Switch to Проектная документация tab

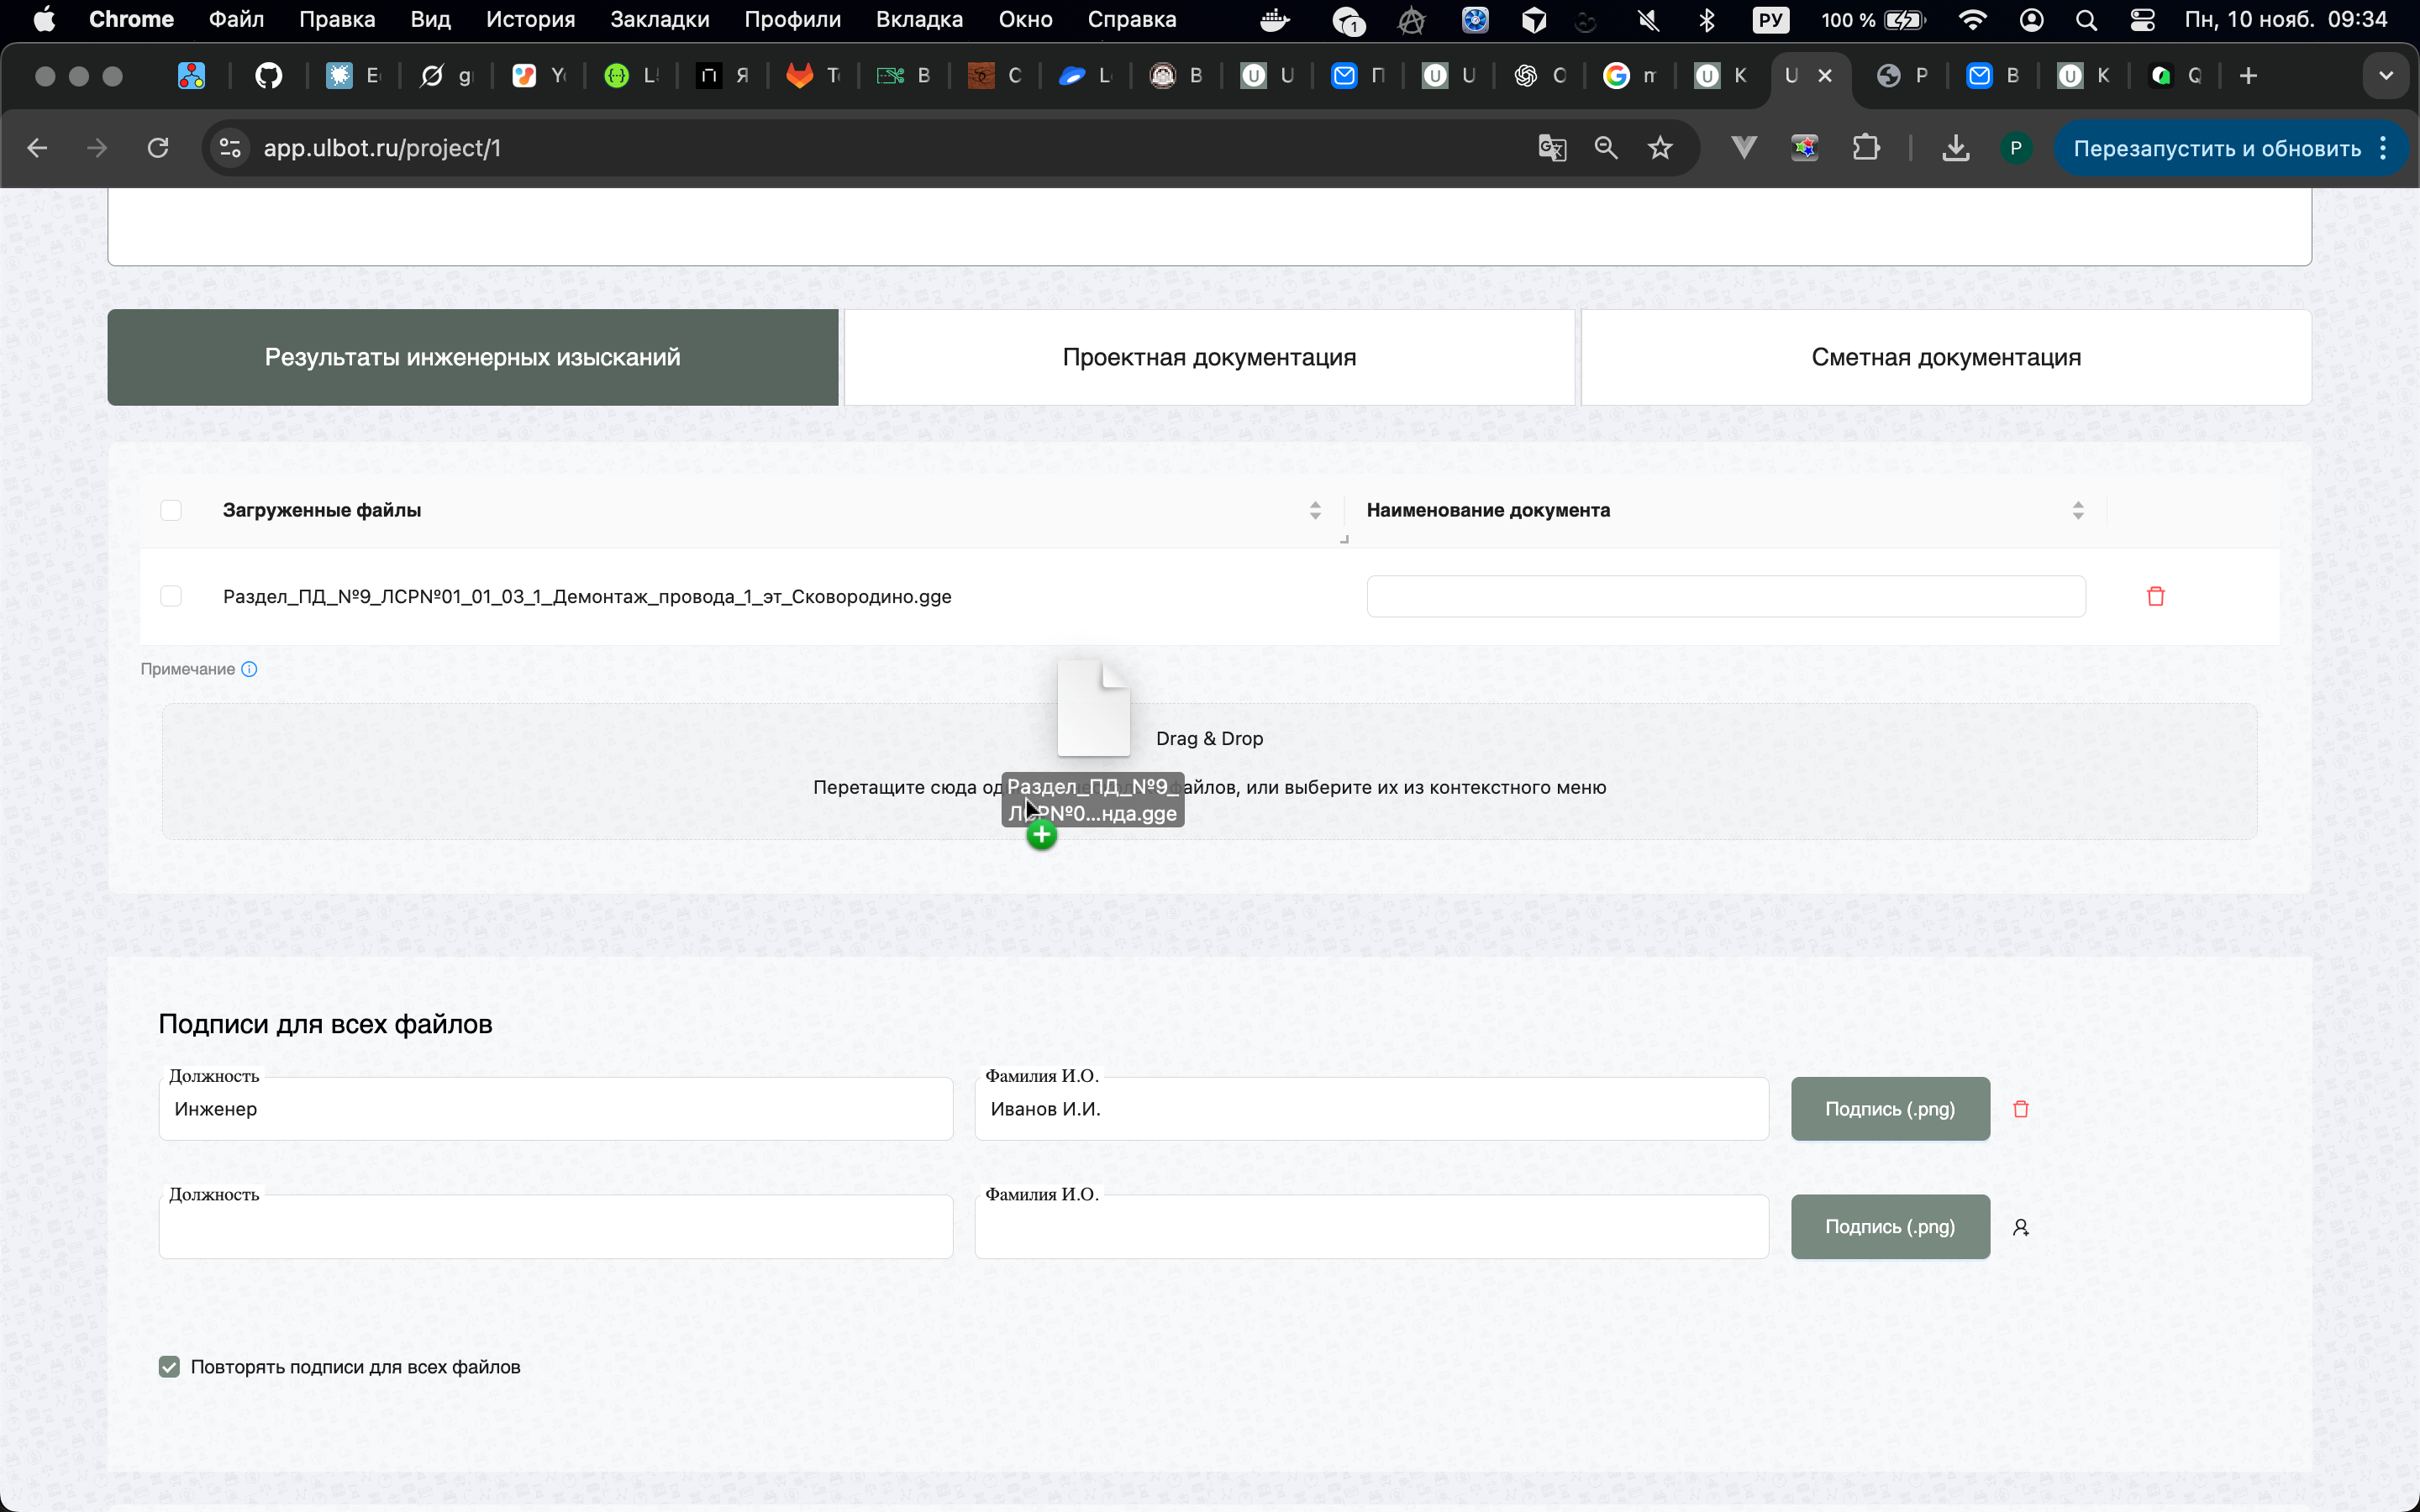tap(1209, 357)
